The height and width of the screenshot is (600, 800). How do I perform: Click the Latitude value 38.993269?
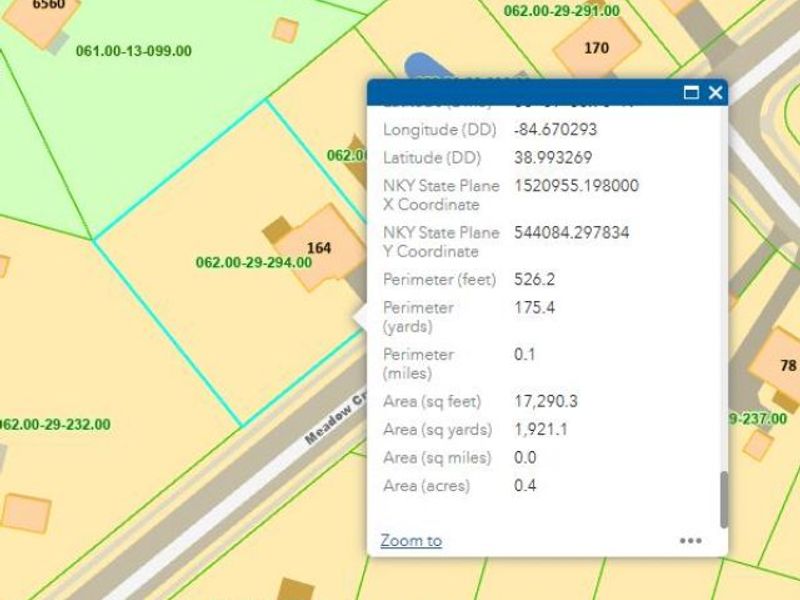click(552, 158)
